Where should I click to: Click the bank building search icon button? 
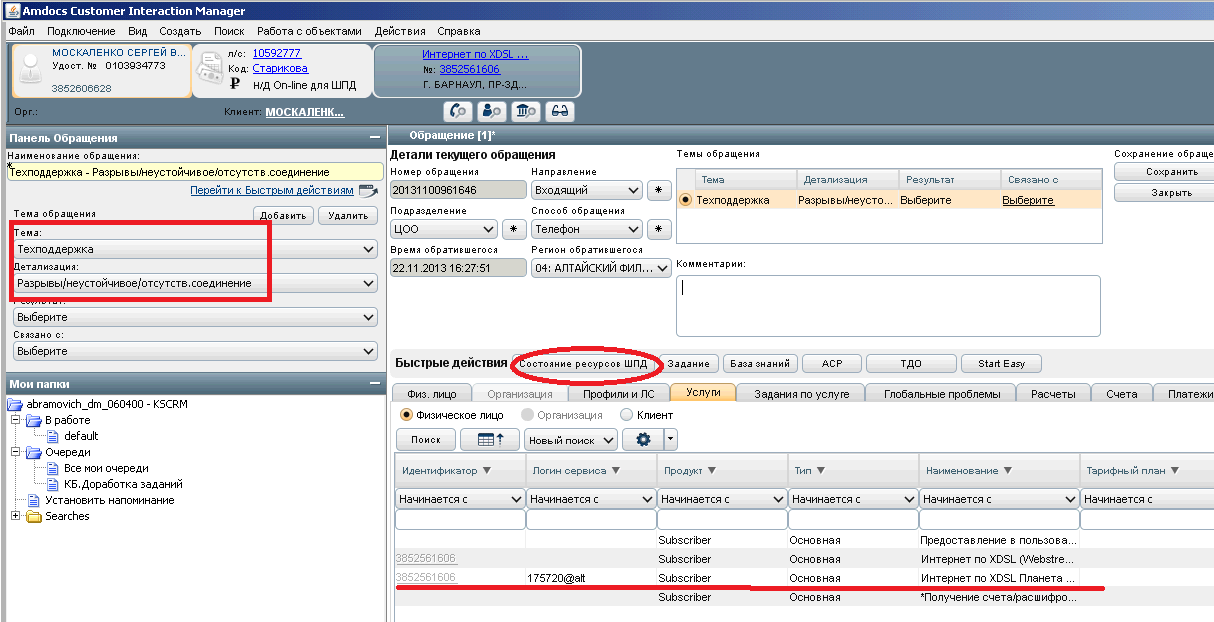pyautogui.click(x=525, y=111)
